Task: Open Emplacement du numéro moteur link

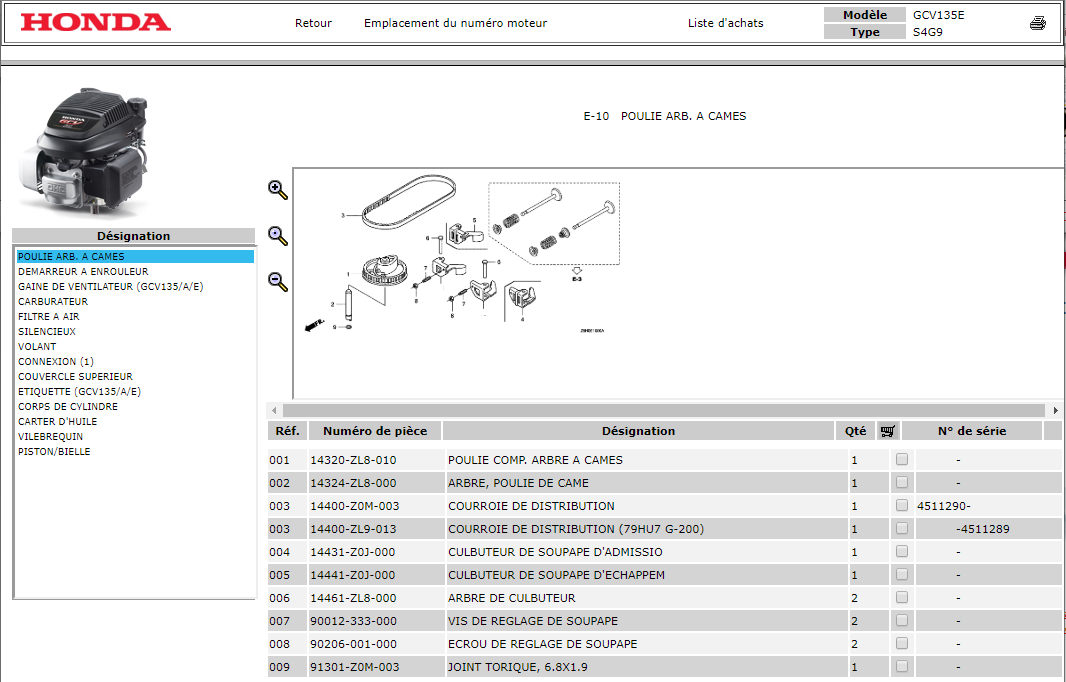Action: point(455,23)
